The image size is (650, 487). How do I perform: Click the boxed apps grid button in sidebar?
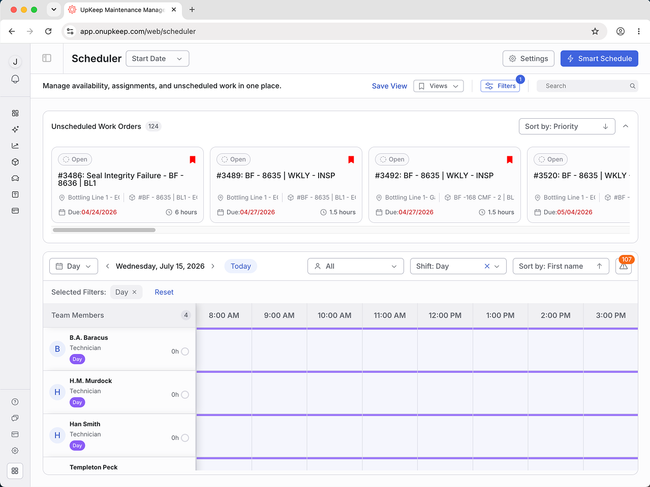(15, 471)
